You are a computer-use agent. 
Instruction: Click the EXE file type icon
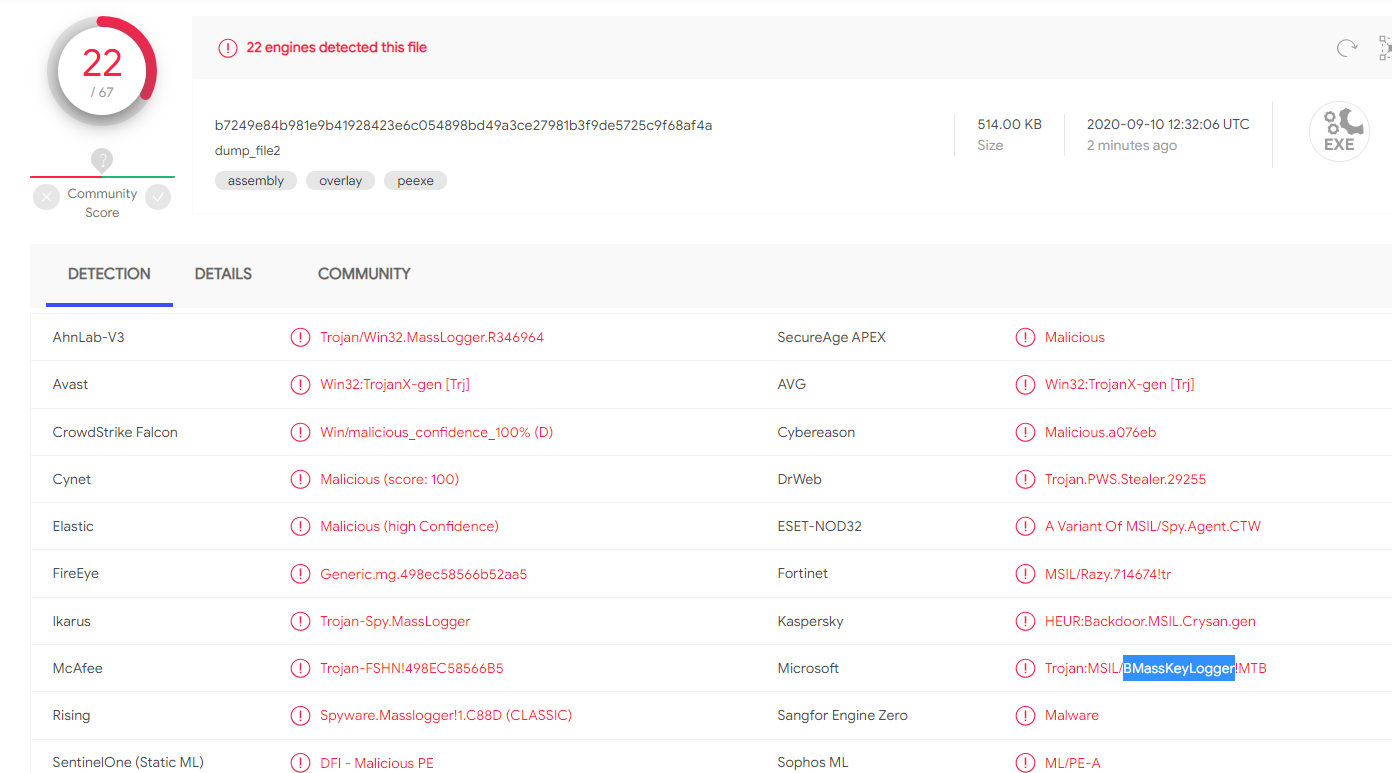click(x=1338, y=132)
